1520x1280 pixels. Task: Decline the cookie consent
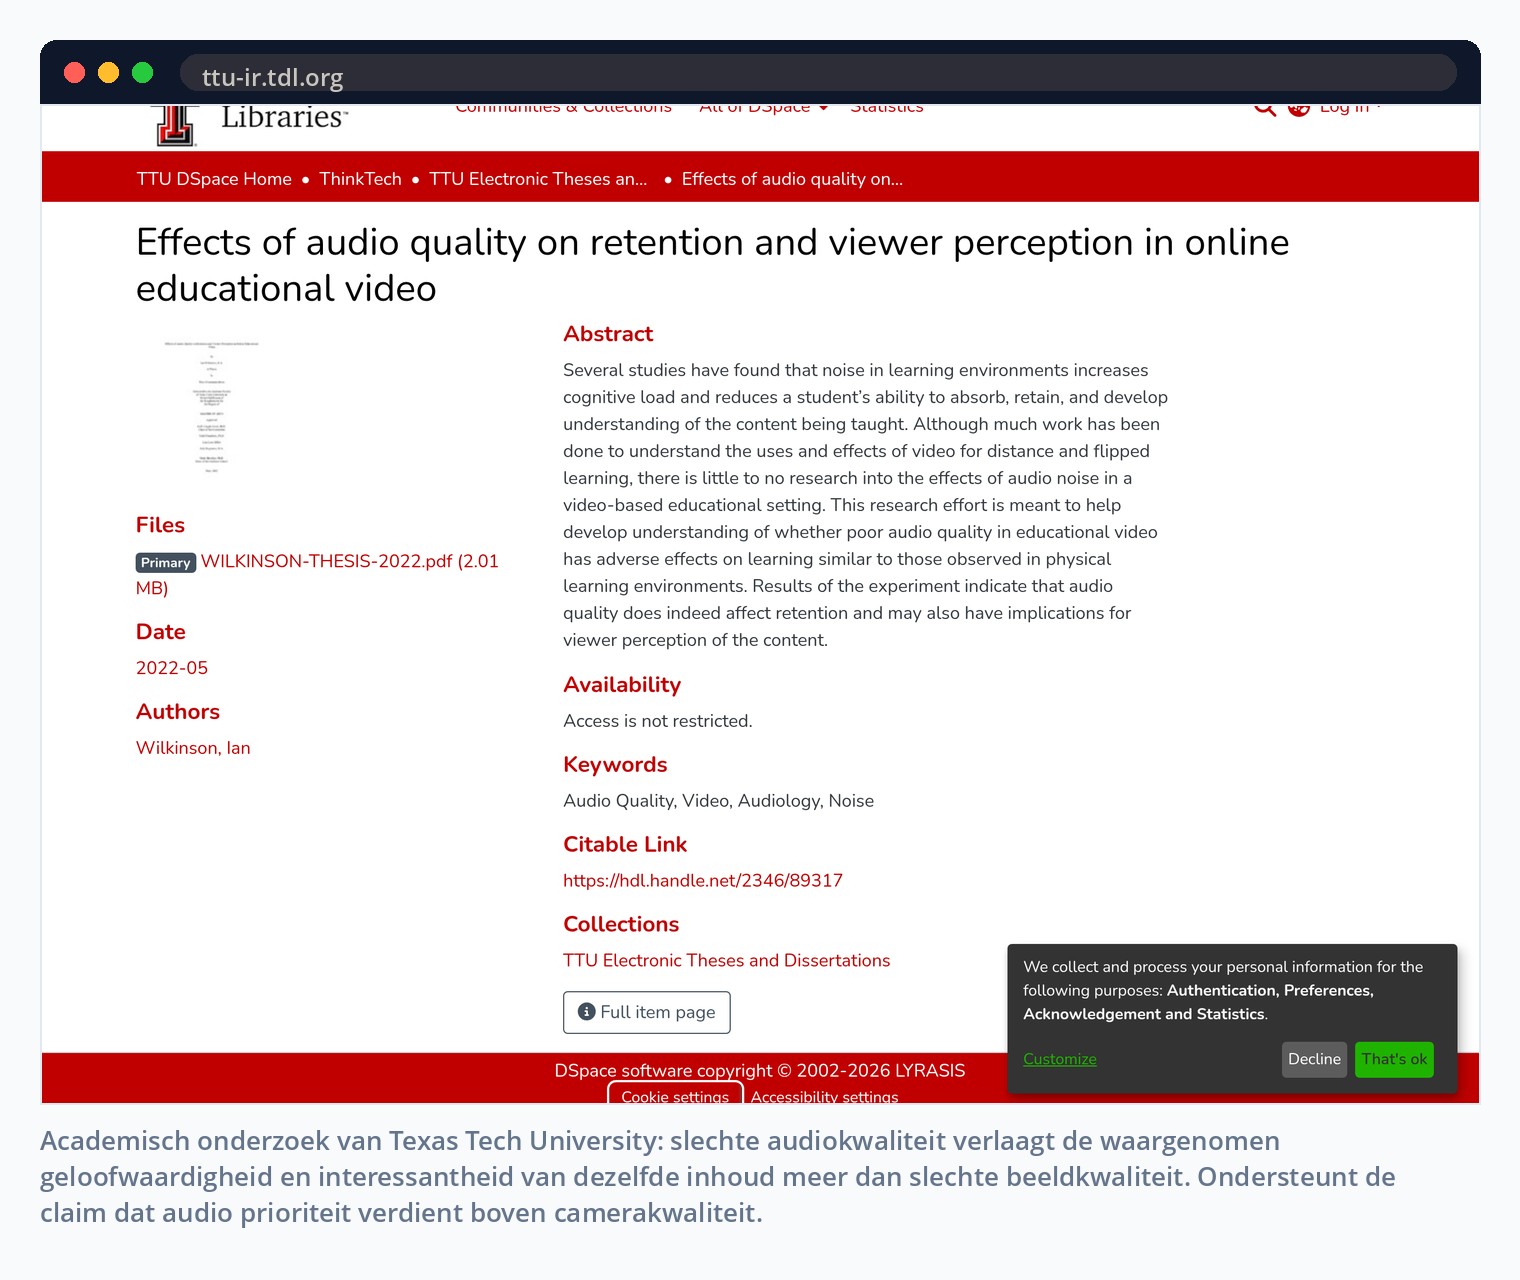click(1314, 1059)
